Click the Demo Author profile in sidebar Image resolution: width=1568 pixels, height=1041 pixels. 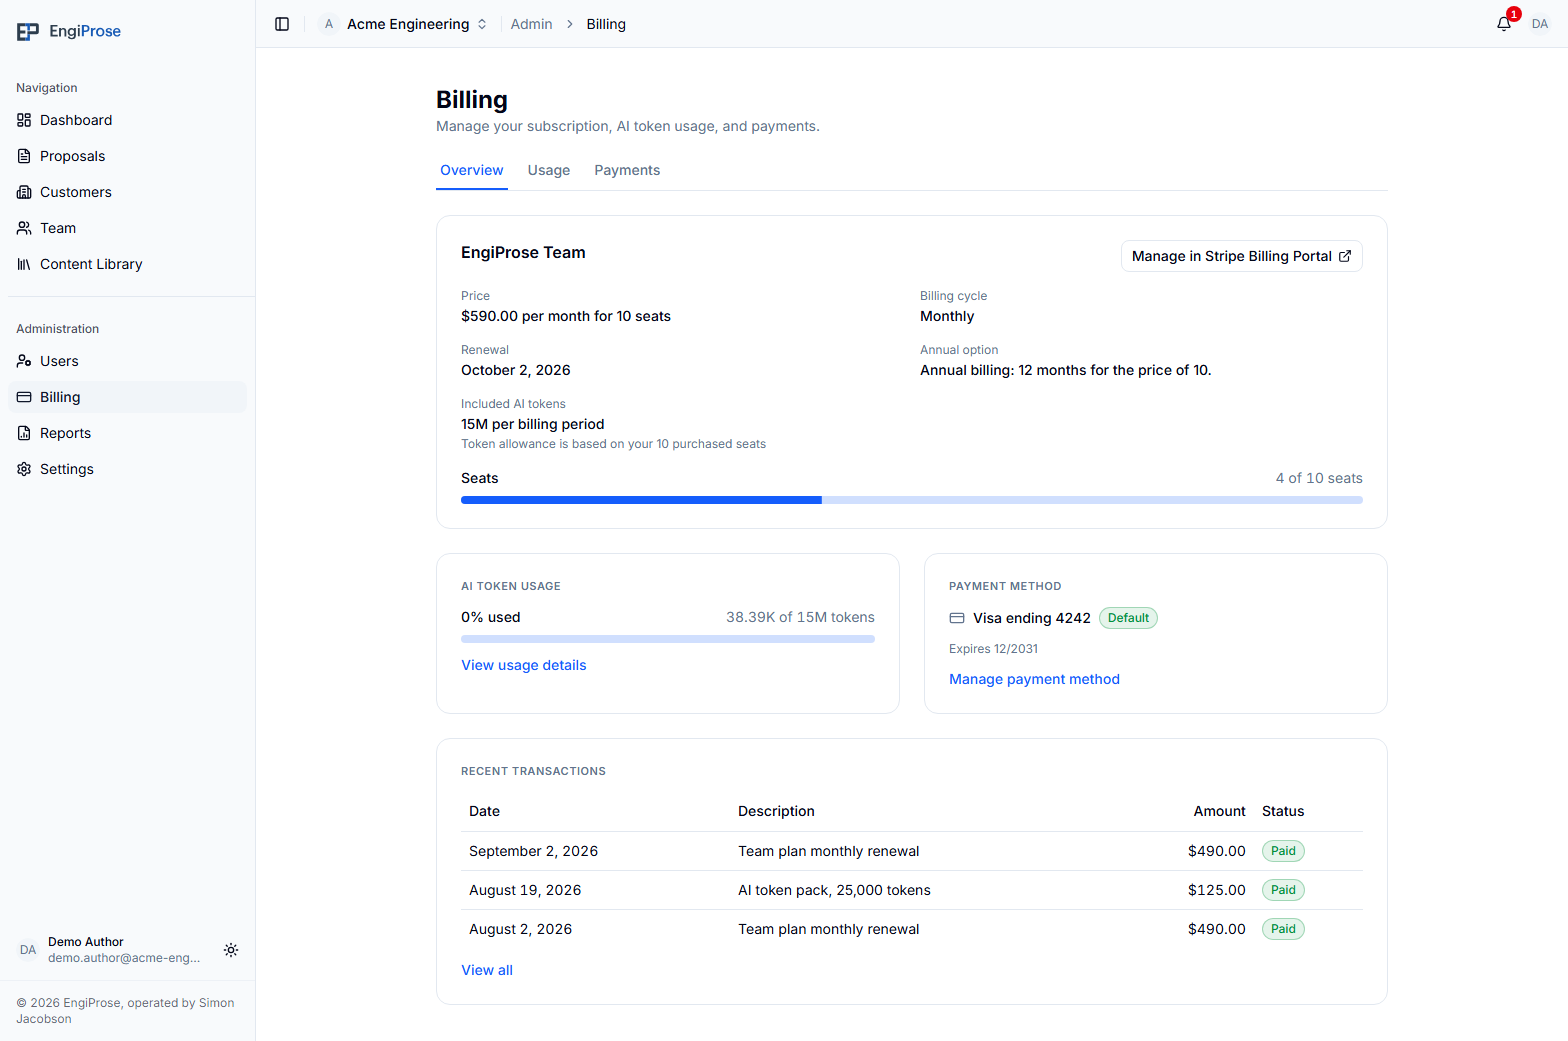[x=110, y=950]
